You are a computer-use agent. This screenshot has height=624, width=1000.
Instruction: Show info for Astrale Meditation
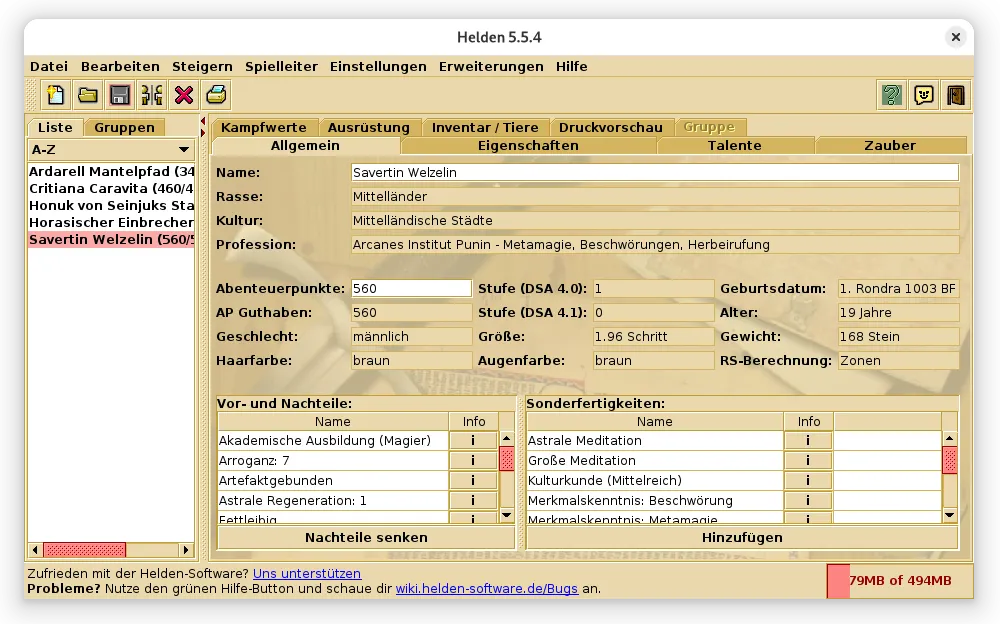pos(808,440)
